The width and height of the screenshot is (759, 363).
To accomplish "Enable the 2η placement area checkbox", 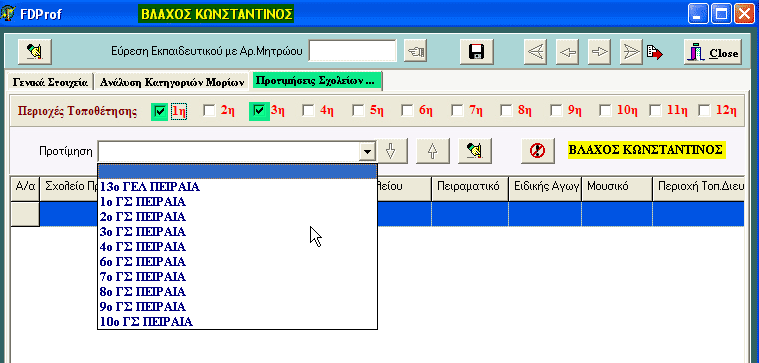I will [209, 111].
